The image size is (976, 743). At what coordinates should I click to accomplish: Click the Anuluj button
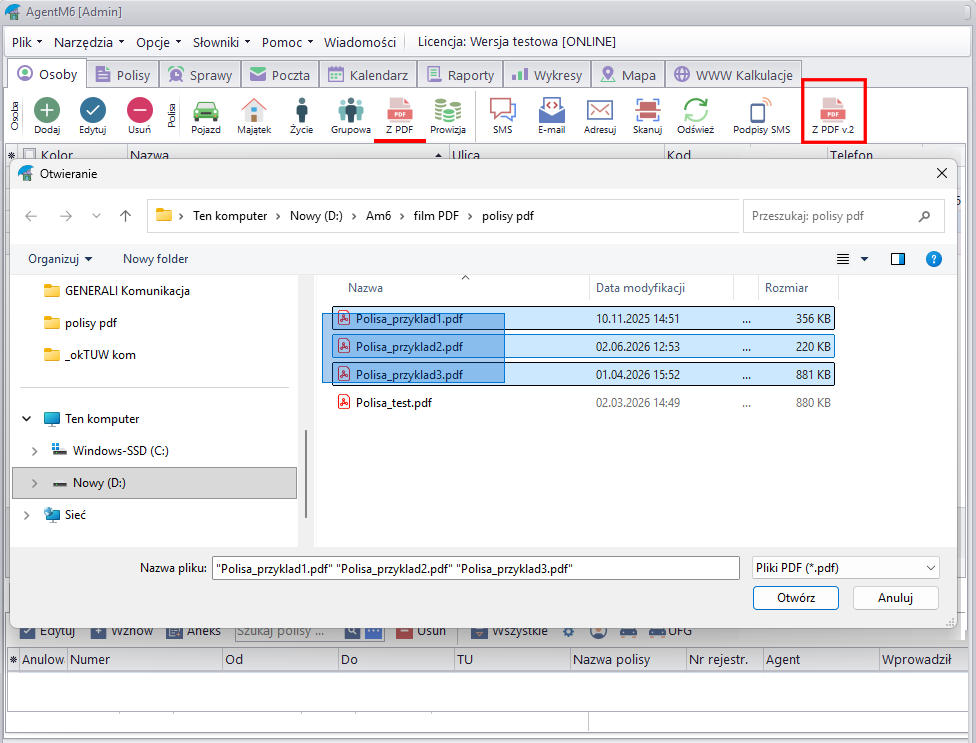[x=895, y=598]
